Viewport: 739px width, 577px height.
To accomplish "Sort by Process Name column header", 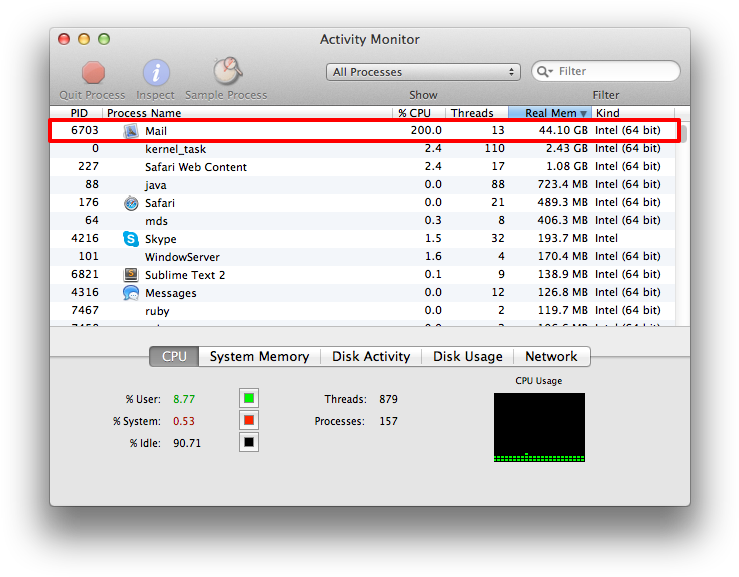I will [247, 113].
